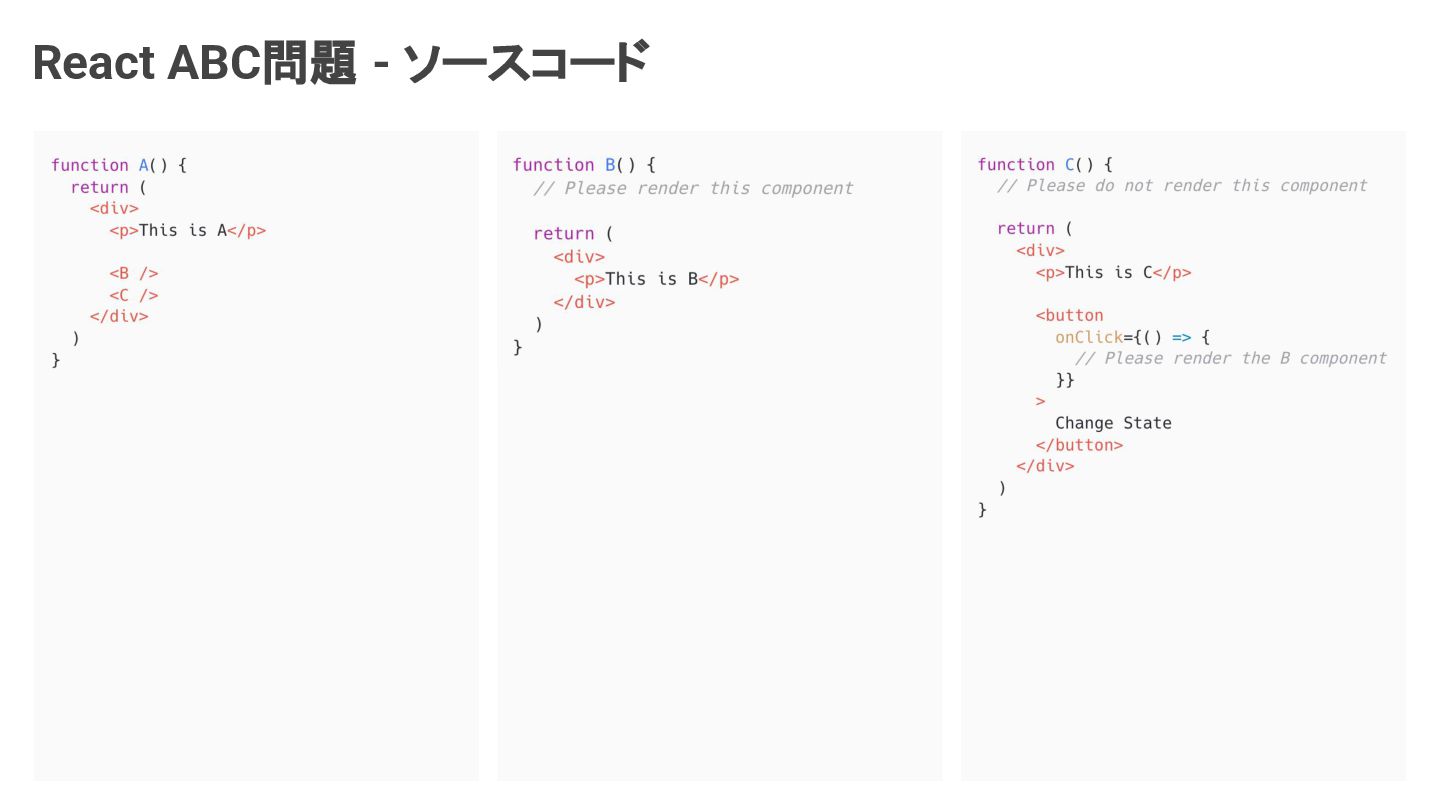
Task: Click the opening '<button' tag line
Action: coord(1069,315)
